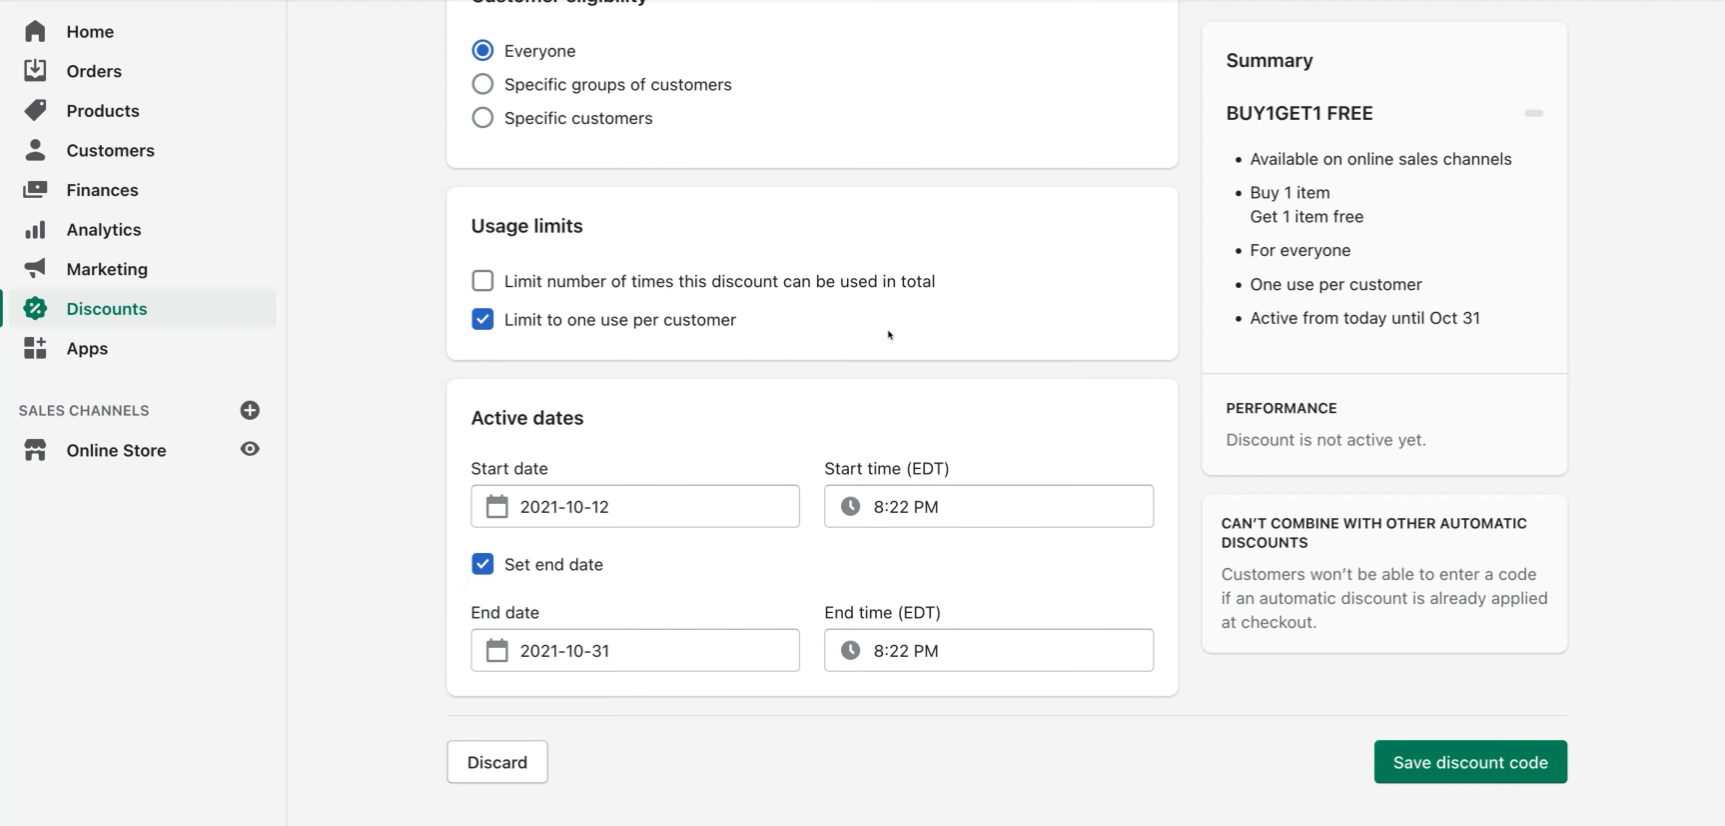Image resolution: width=1725 pixels, height=826 pixels.
Task: Click 'One use per customer' summary line
Action: pyautogui.click(x=1336, y=284)
